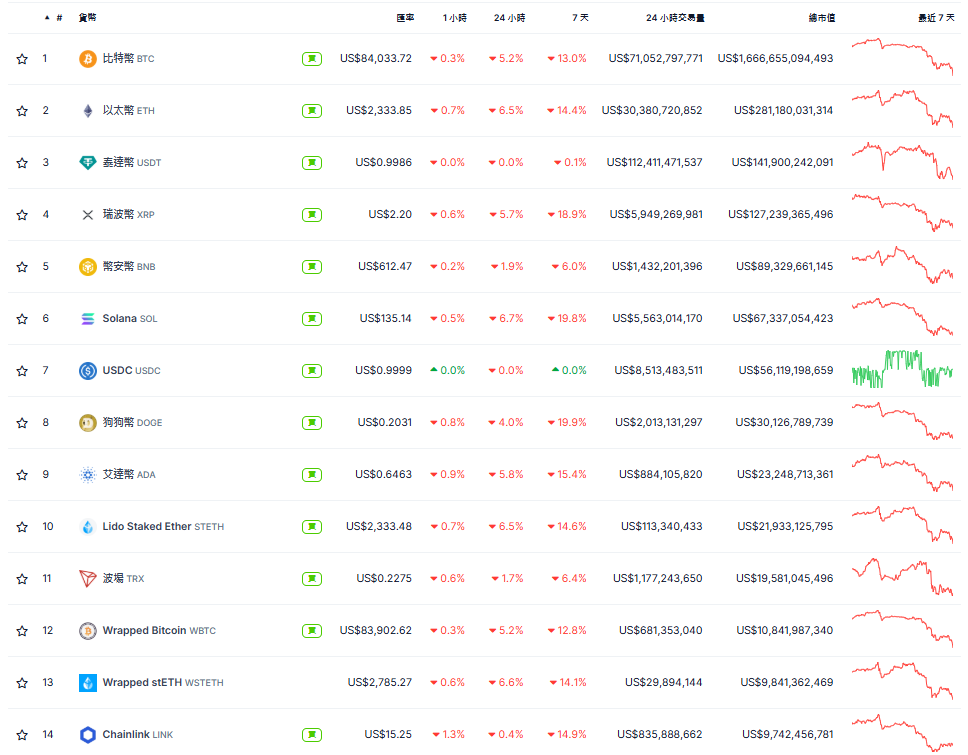Screen dimensions: 968x755
Task: Toggle favorite star for DOGE row
Action: click(22, 423)
